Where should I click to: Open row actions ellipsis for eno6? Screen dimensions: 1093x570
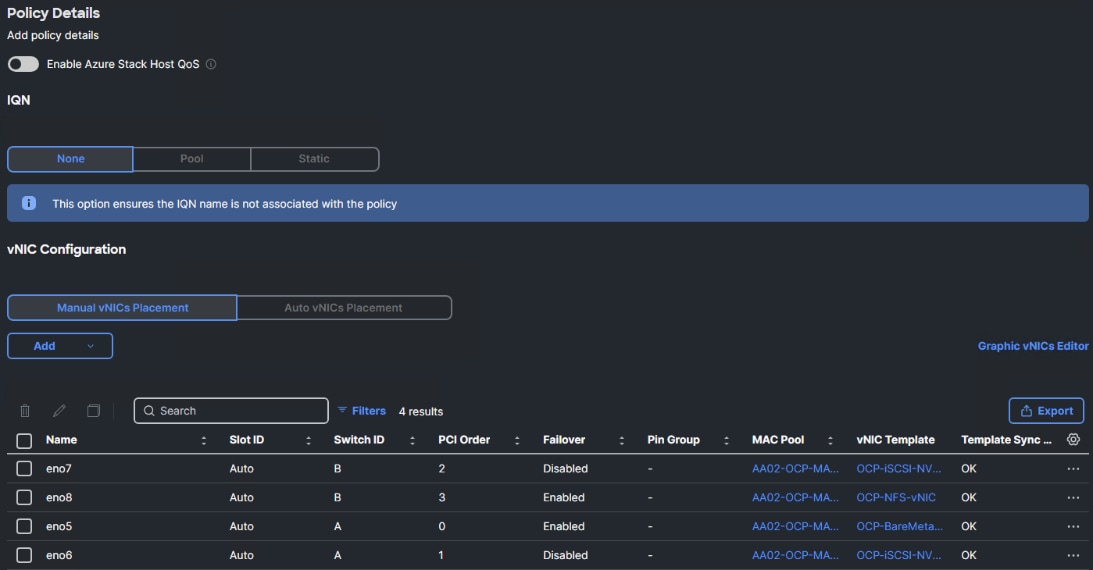(1074, 556)
